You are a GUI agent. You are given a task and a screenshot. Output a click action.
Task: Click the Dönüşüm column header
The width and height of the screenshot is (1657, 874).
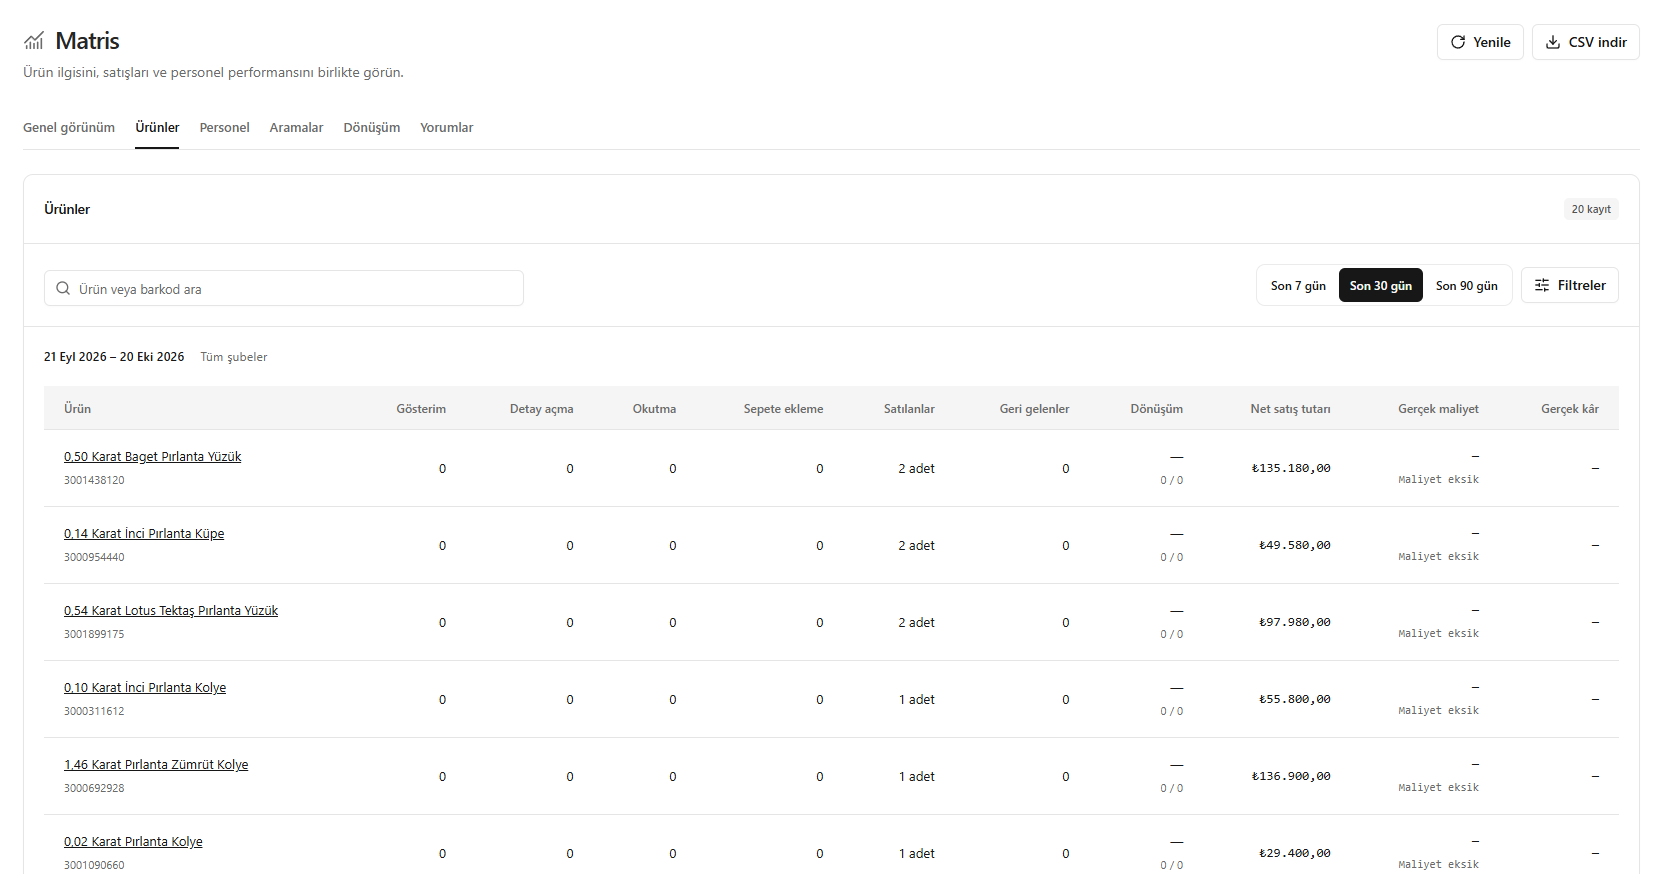pyautogui.click(x=1156, y=408)
